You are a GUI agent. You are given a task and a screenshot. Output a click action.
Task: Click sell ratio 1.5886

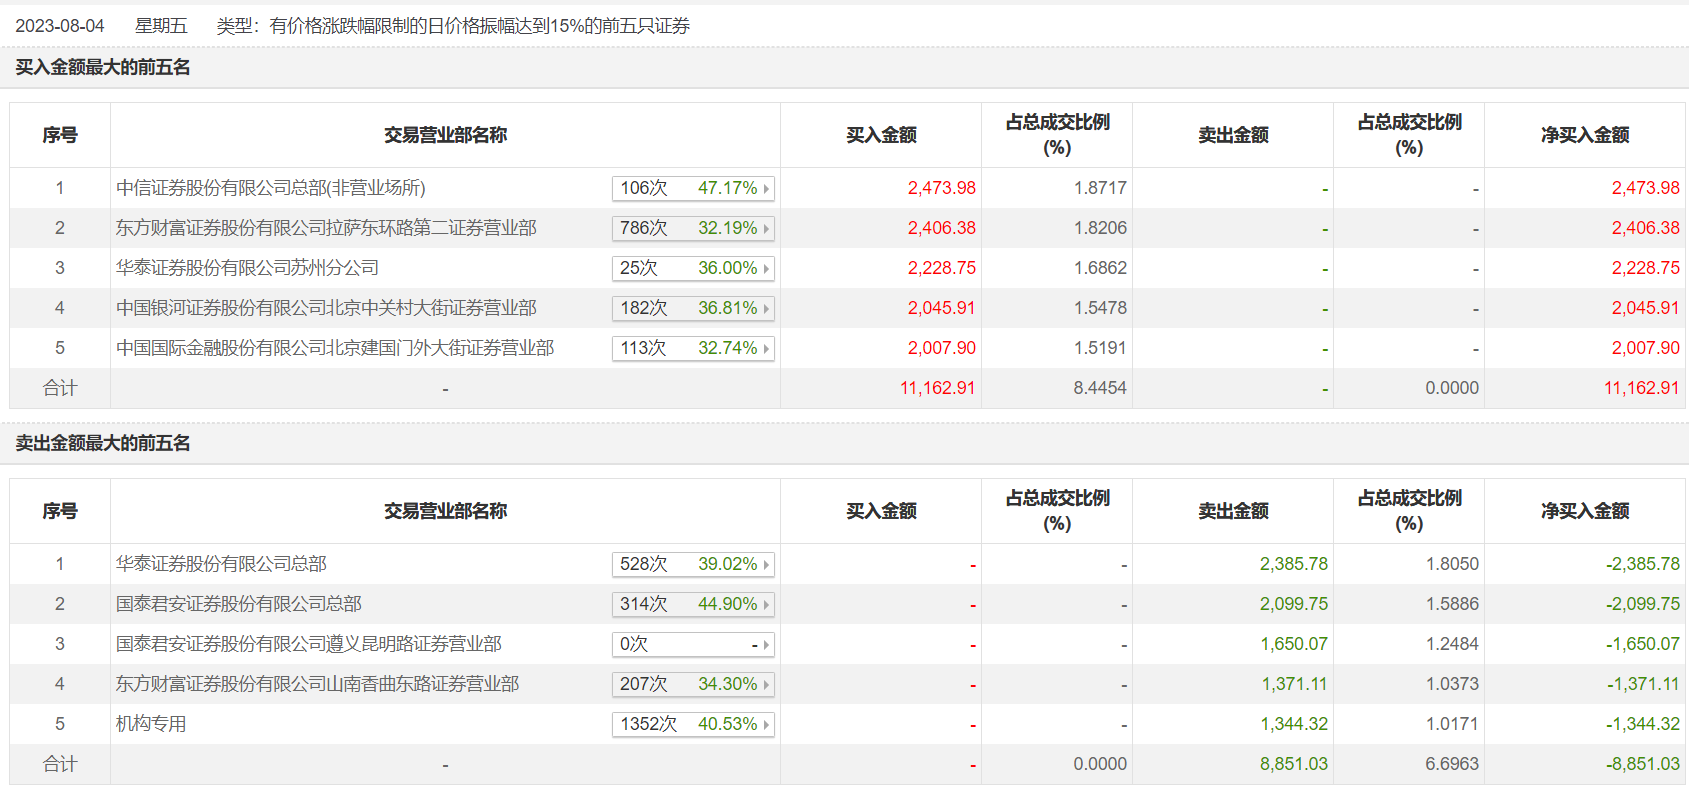pyautogui.click(x=1452, y=604)
